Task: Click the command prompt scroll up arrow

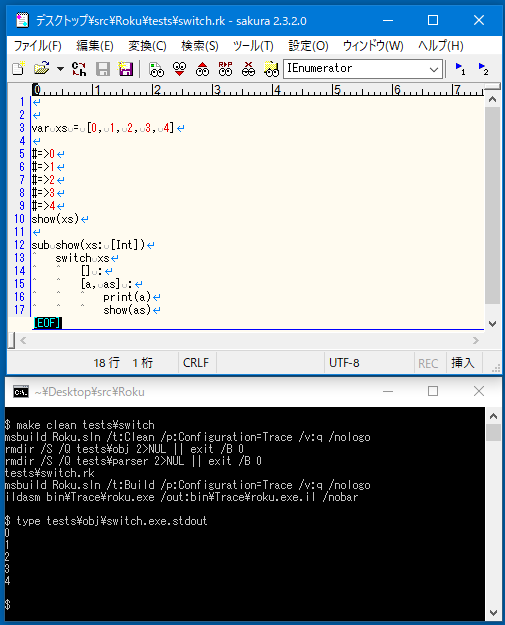Action: pyautogui.click(x=493, y=416)
